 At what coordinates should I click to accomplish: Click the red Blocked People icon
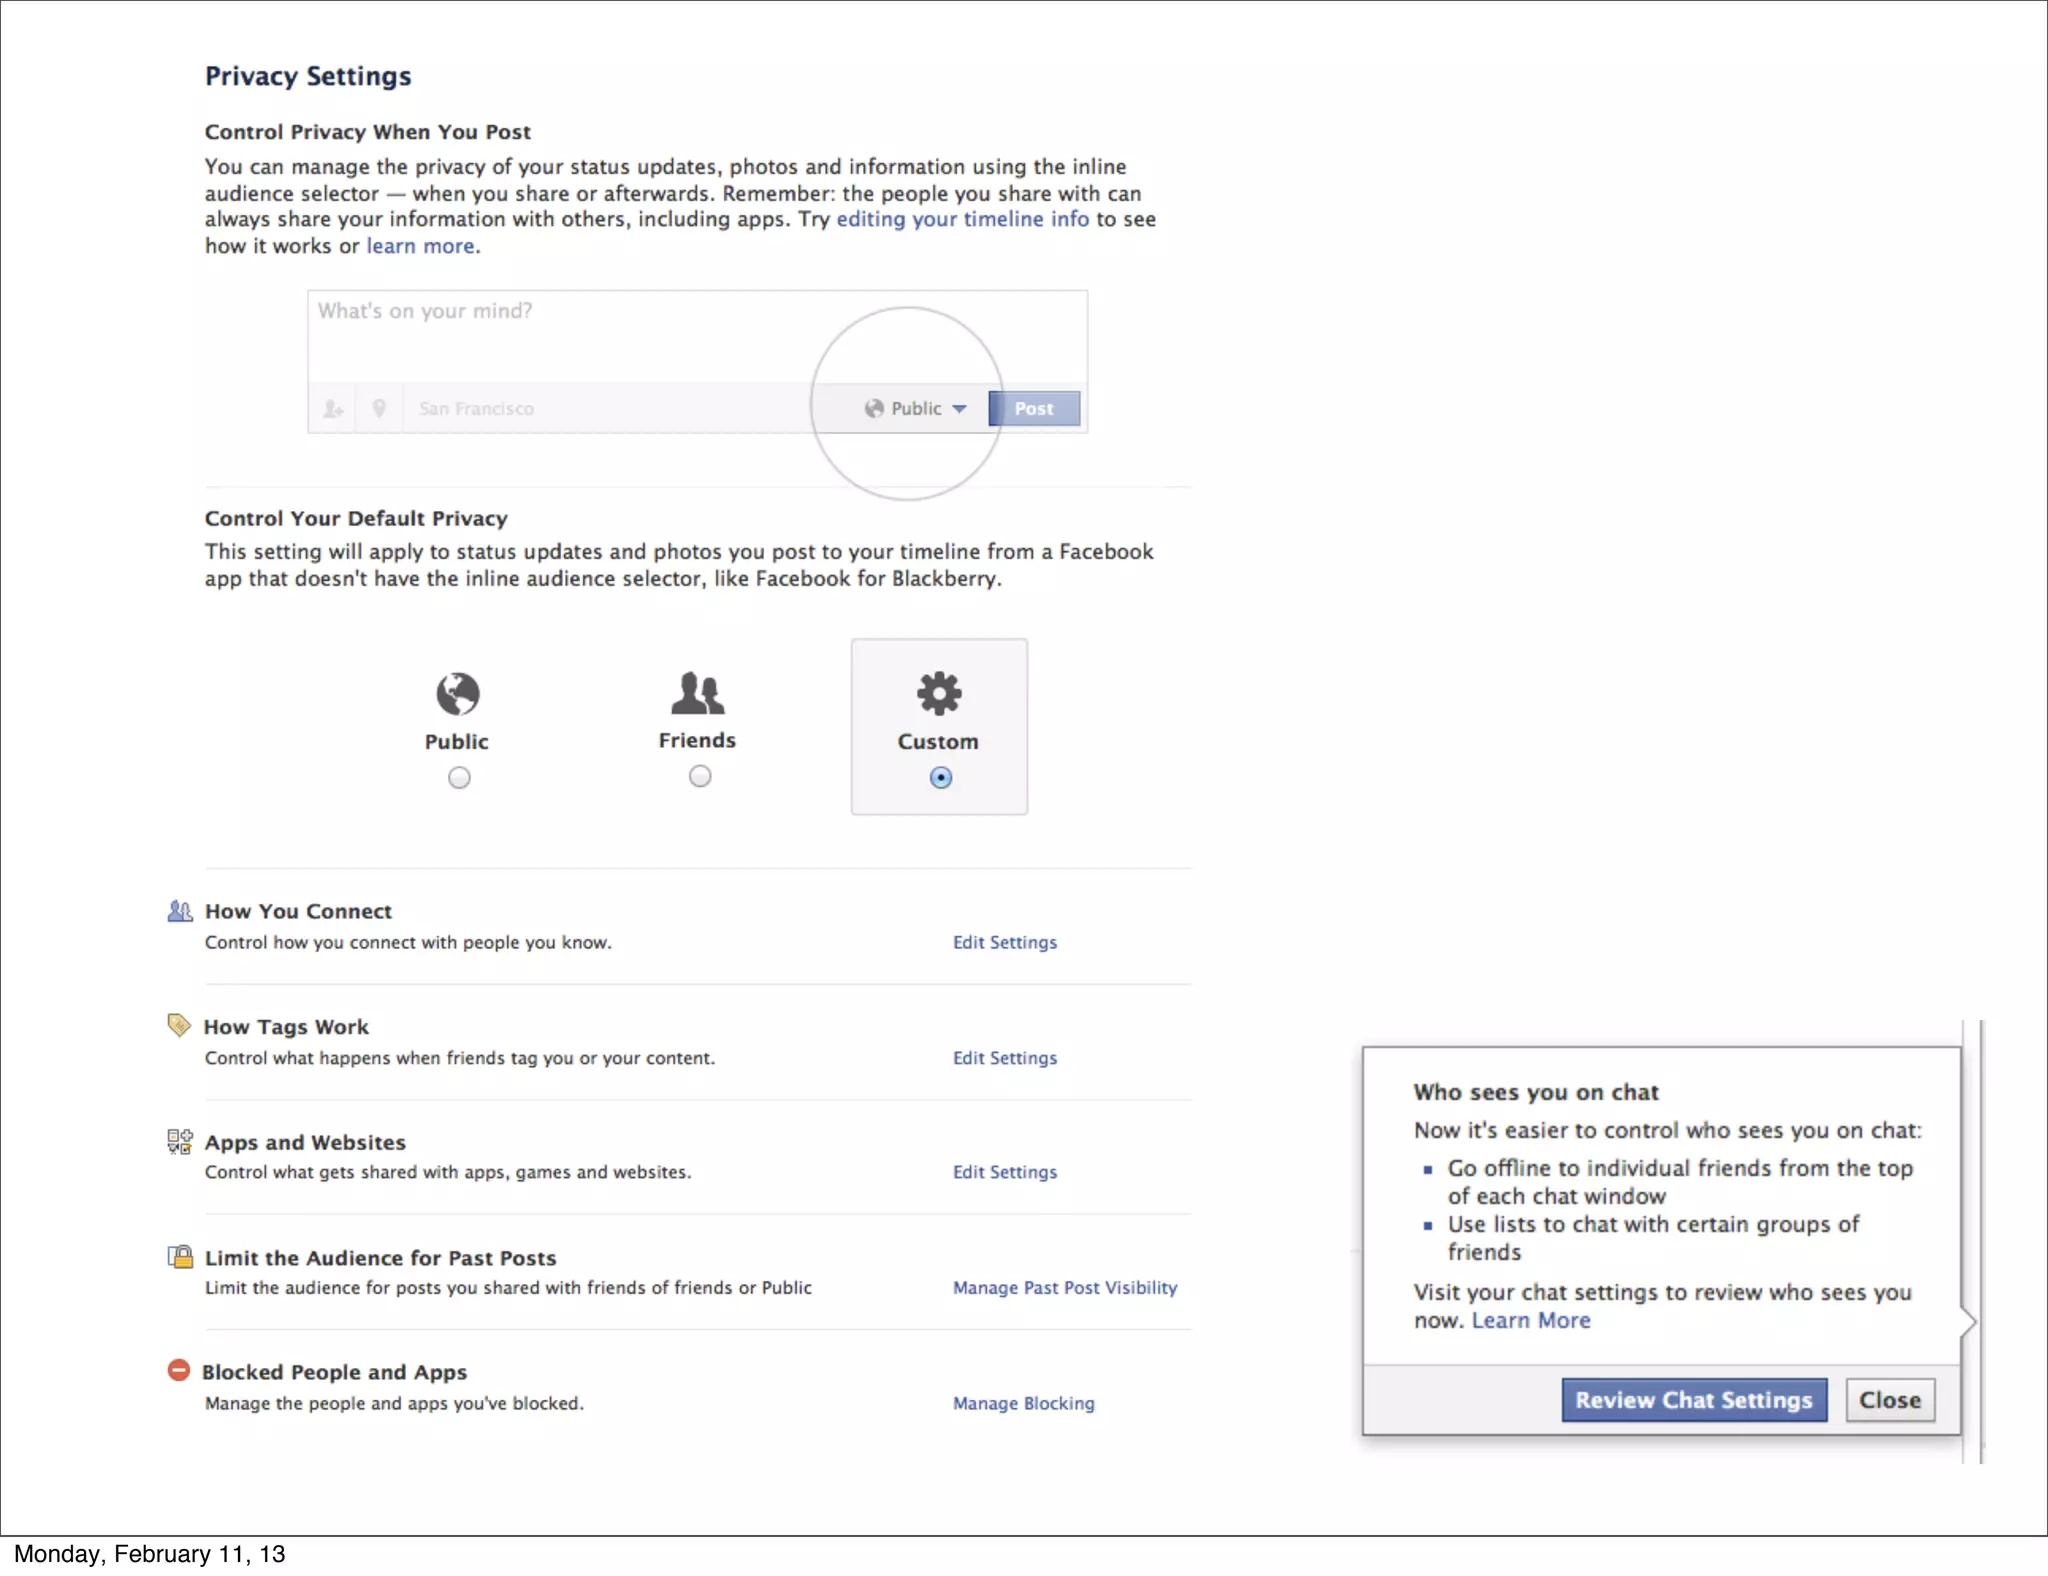point(179,1371)
